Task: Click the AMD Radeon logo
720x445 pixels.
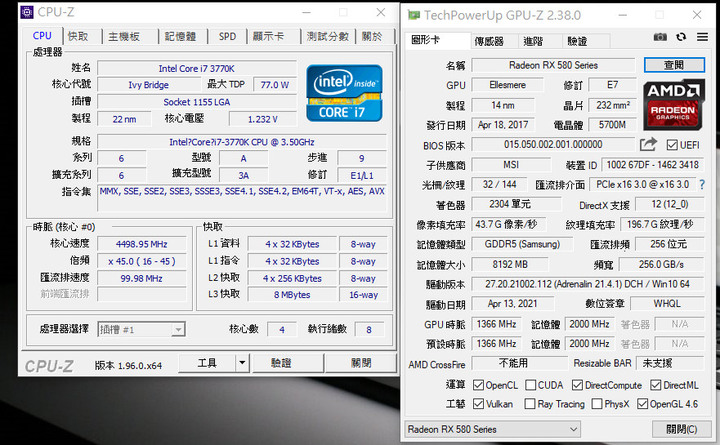Action: coord(673,105)
